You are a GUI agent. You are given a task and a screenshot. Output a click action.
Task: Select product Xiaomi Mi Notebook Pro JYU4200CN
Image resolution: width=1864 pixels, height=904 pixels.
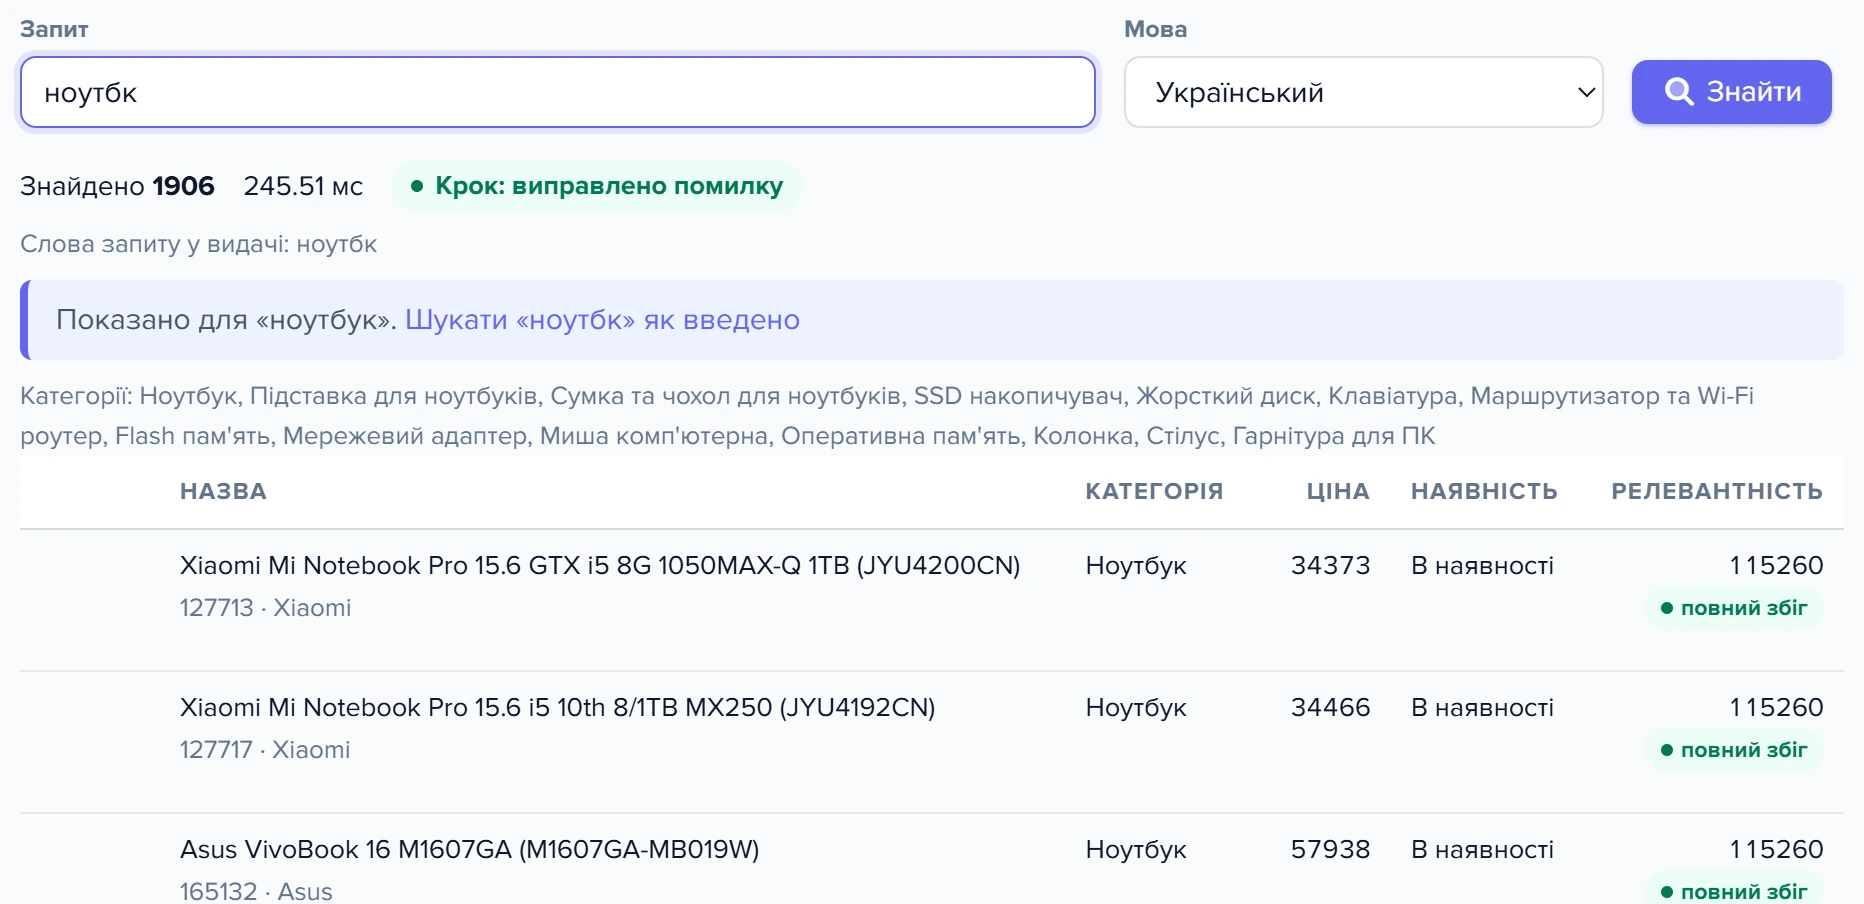coord(600,566)
